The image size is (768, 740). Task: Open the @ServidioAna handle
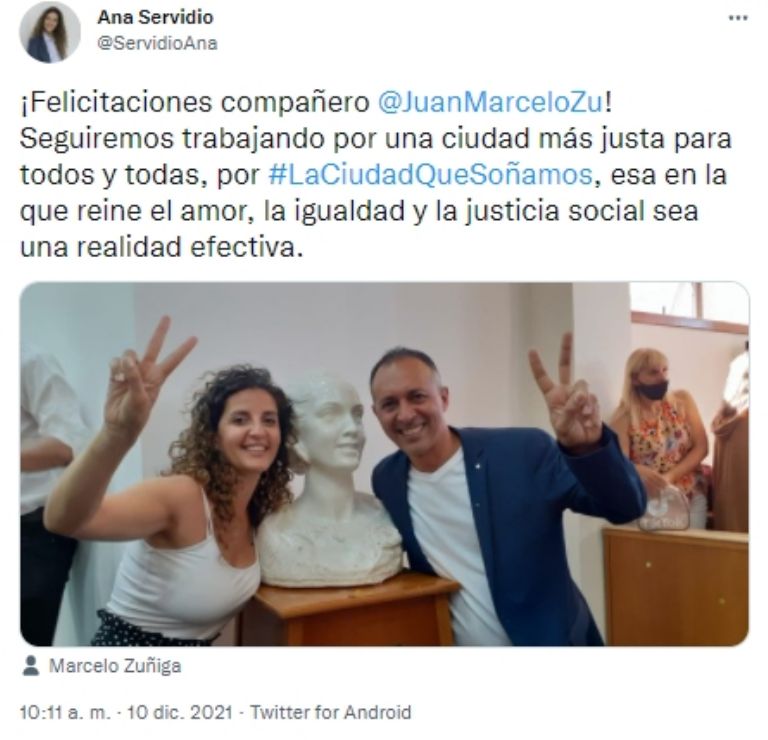coord(157,43)
